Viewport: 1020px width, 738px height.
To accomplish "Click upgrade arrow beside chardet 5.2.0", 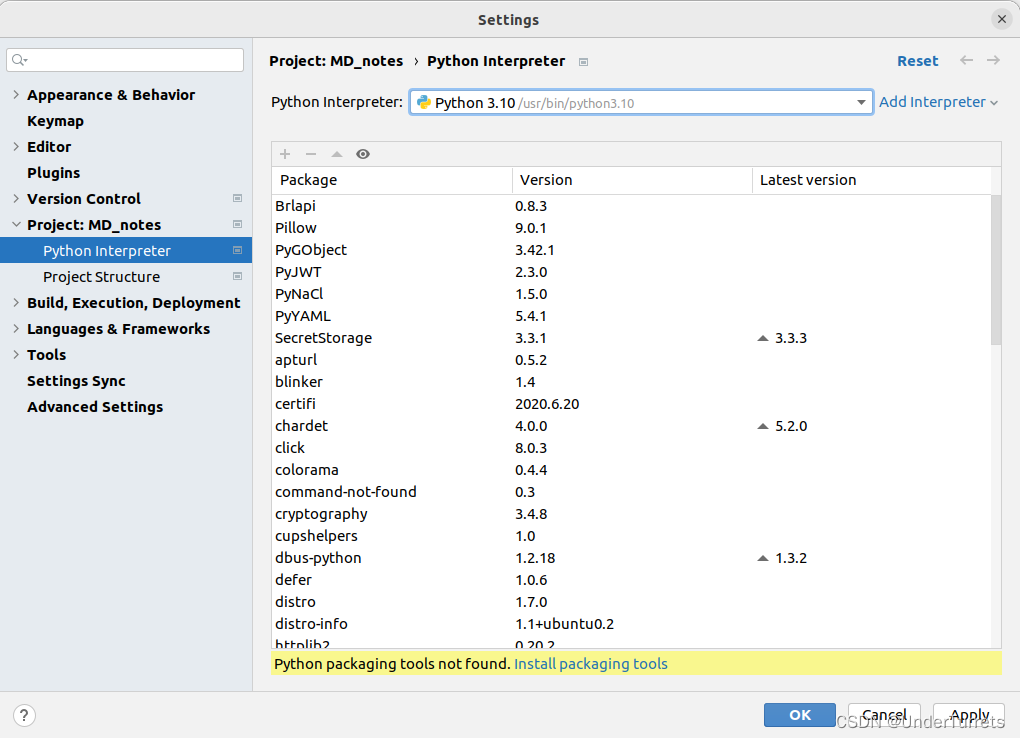I will [763, 426].
